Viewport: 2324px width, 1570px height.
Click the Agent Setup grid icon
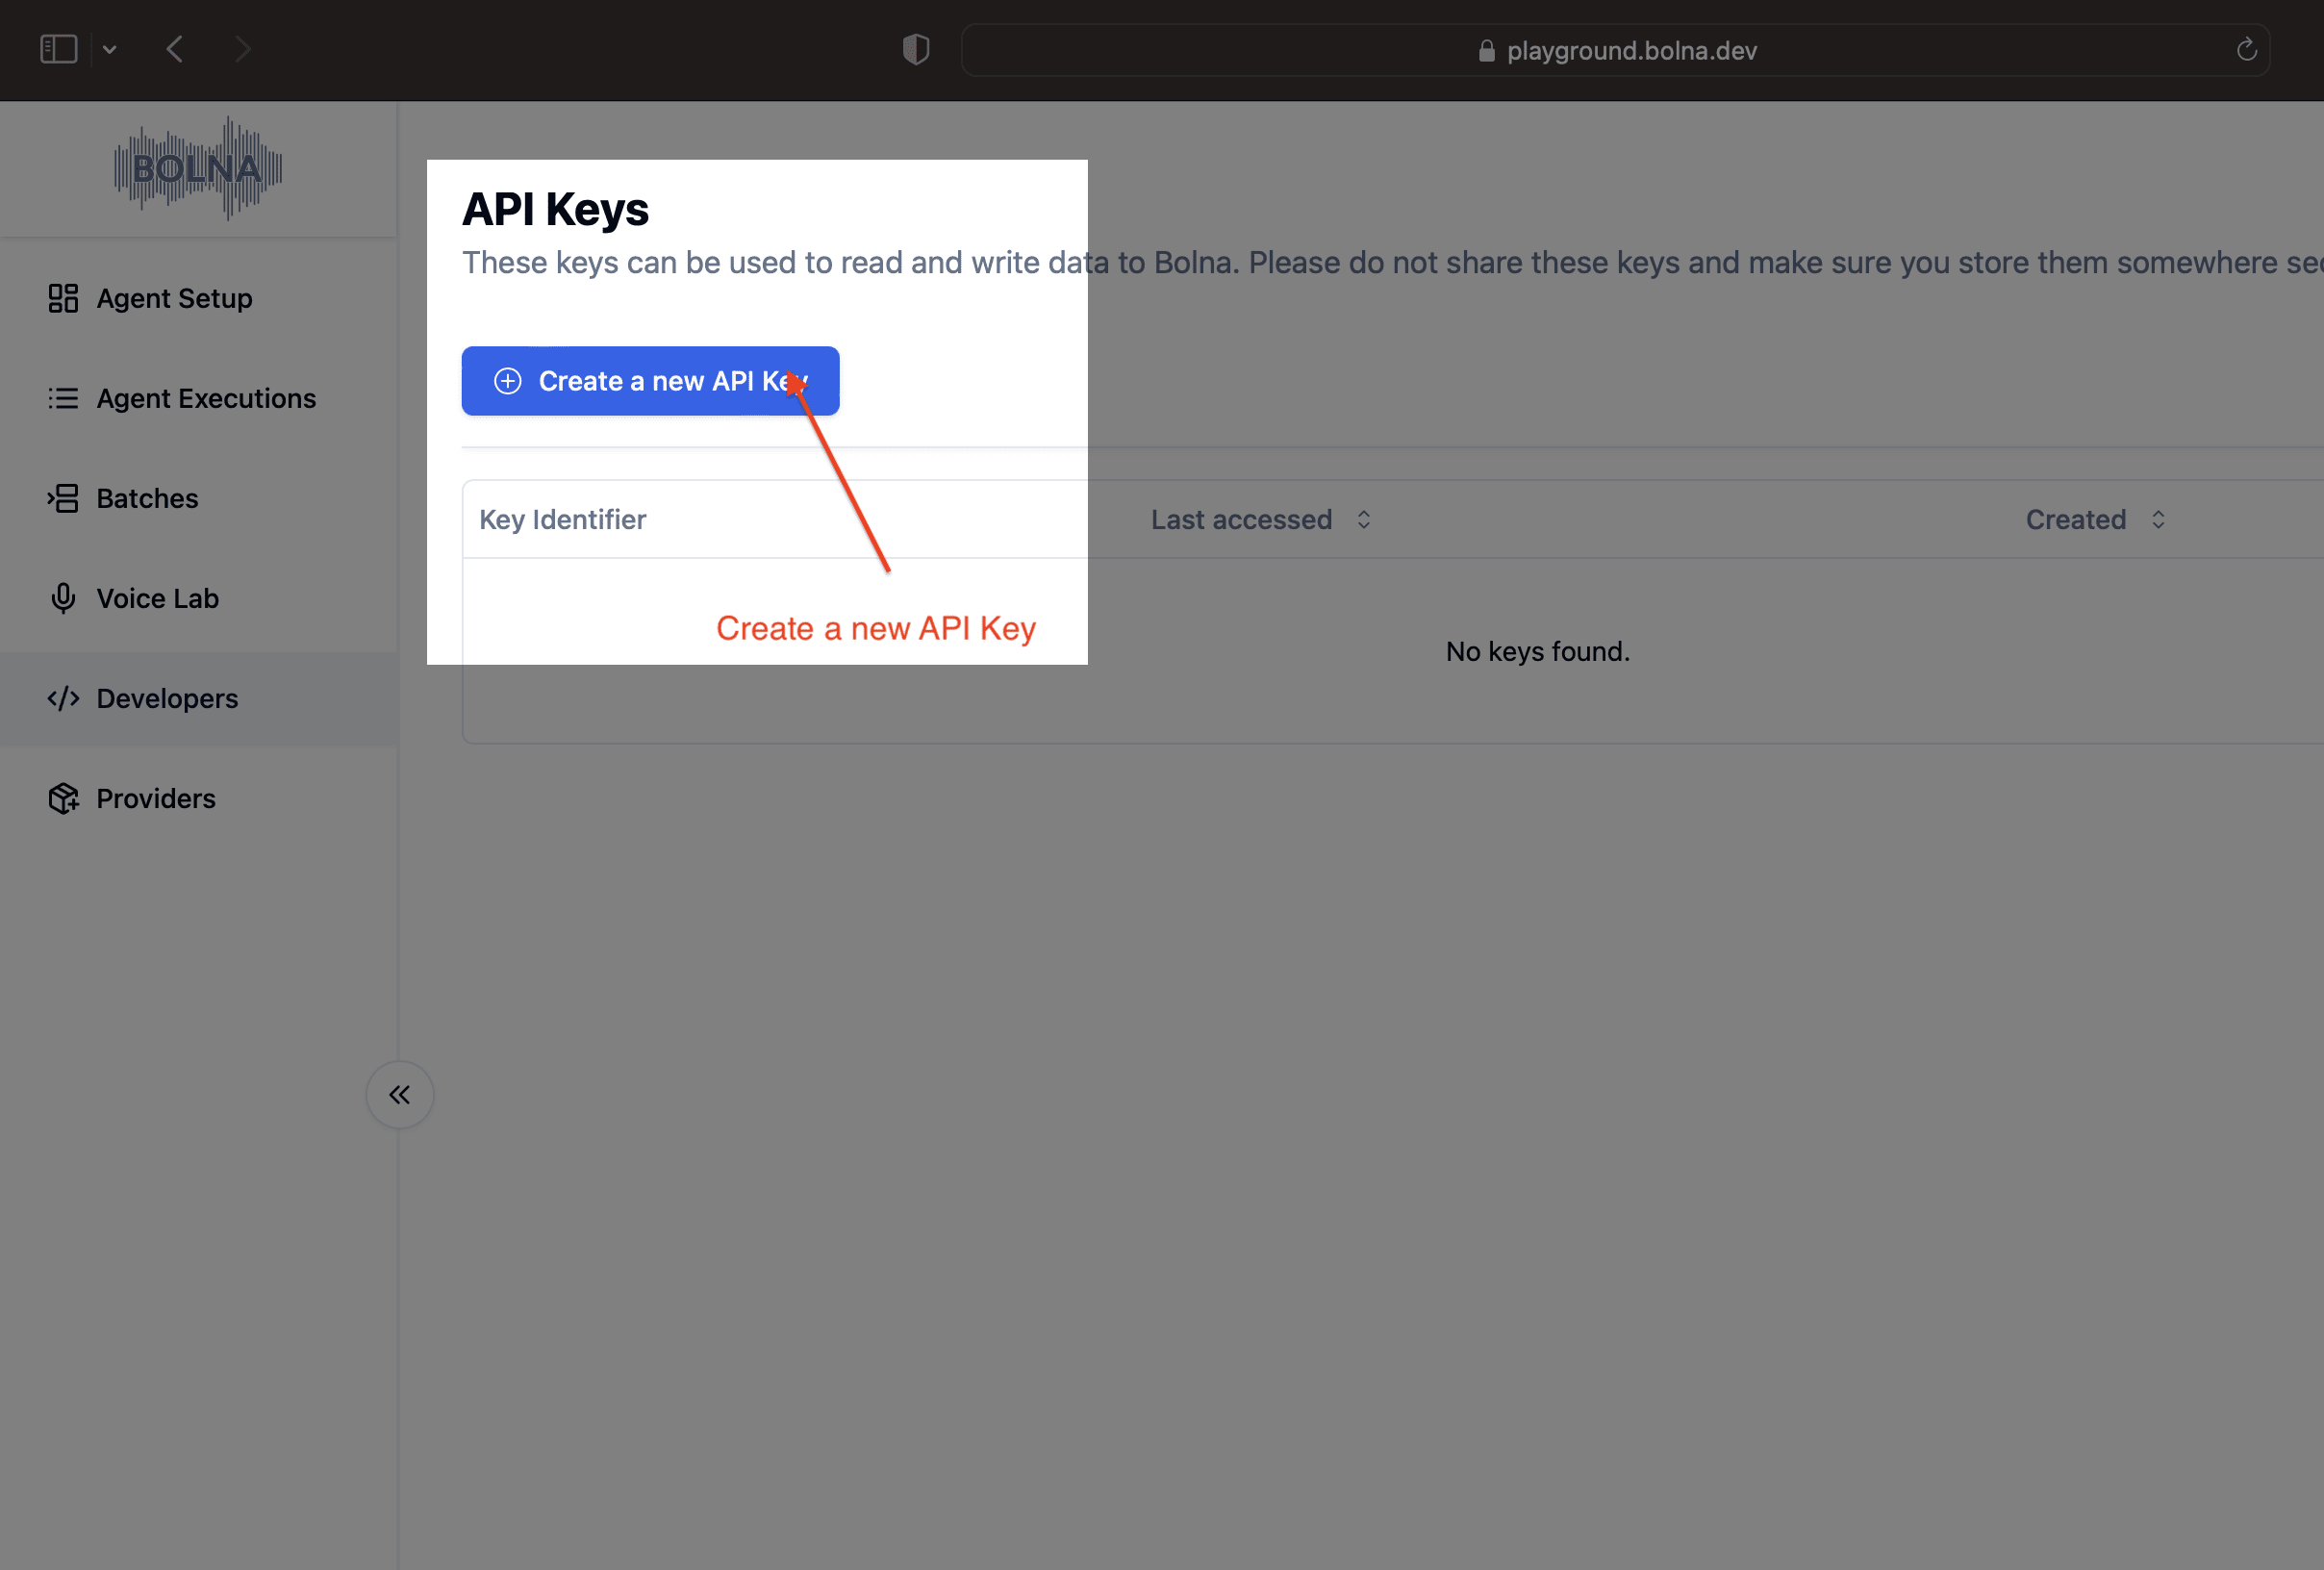coord(63,298)
